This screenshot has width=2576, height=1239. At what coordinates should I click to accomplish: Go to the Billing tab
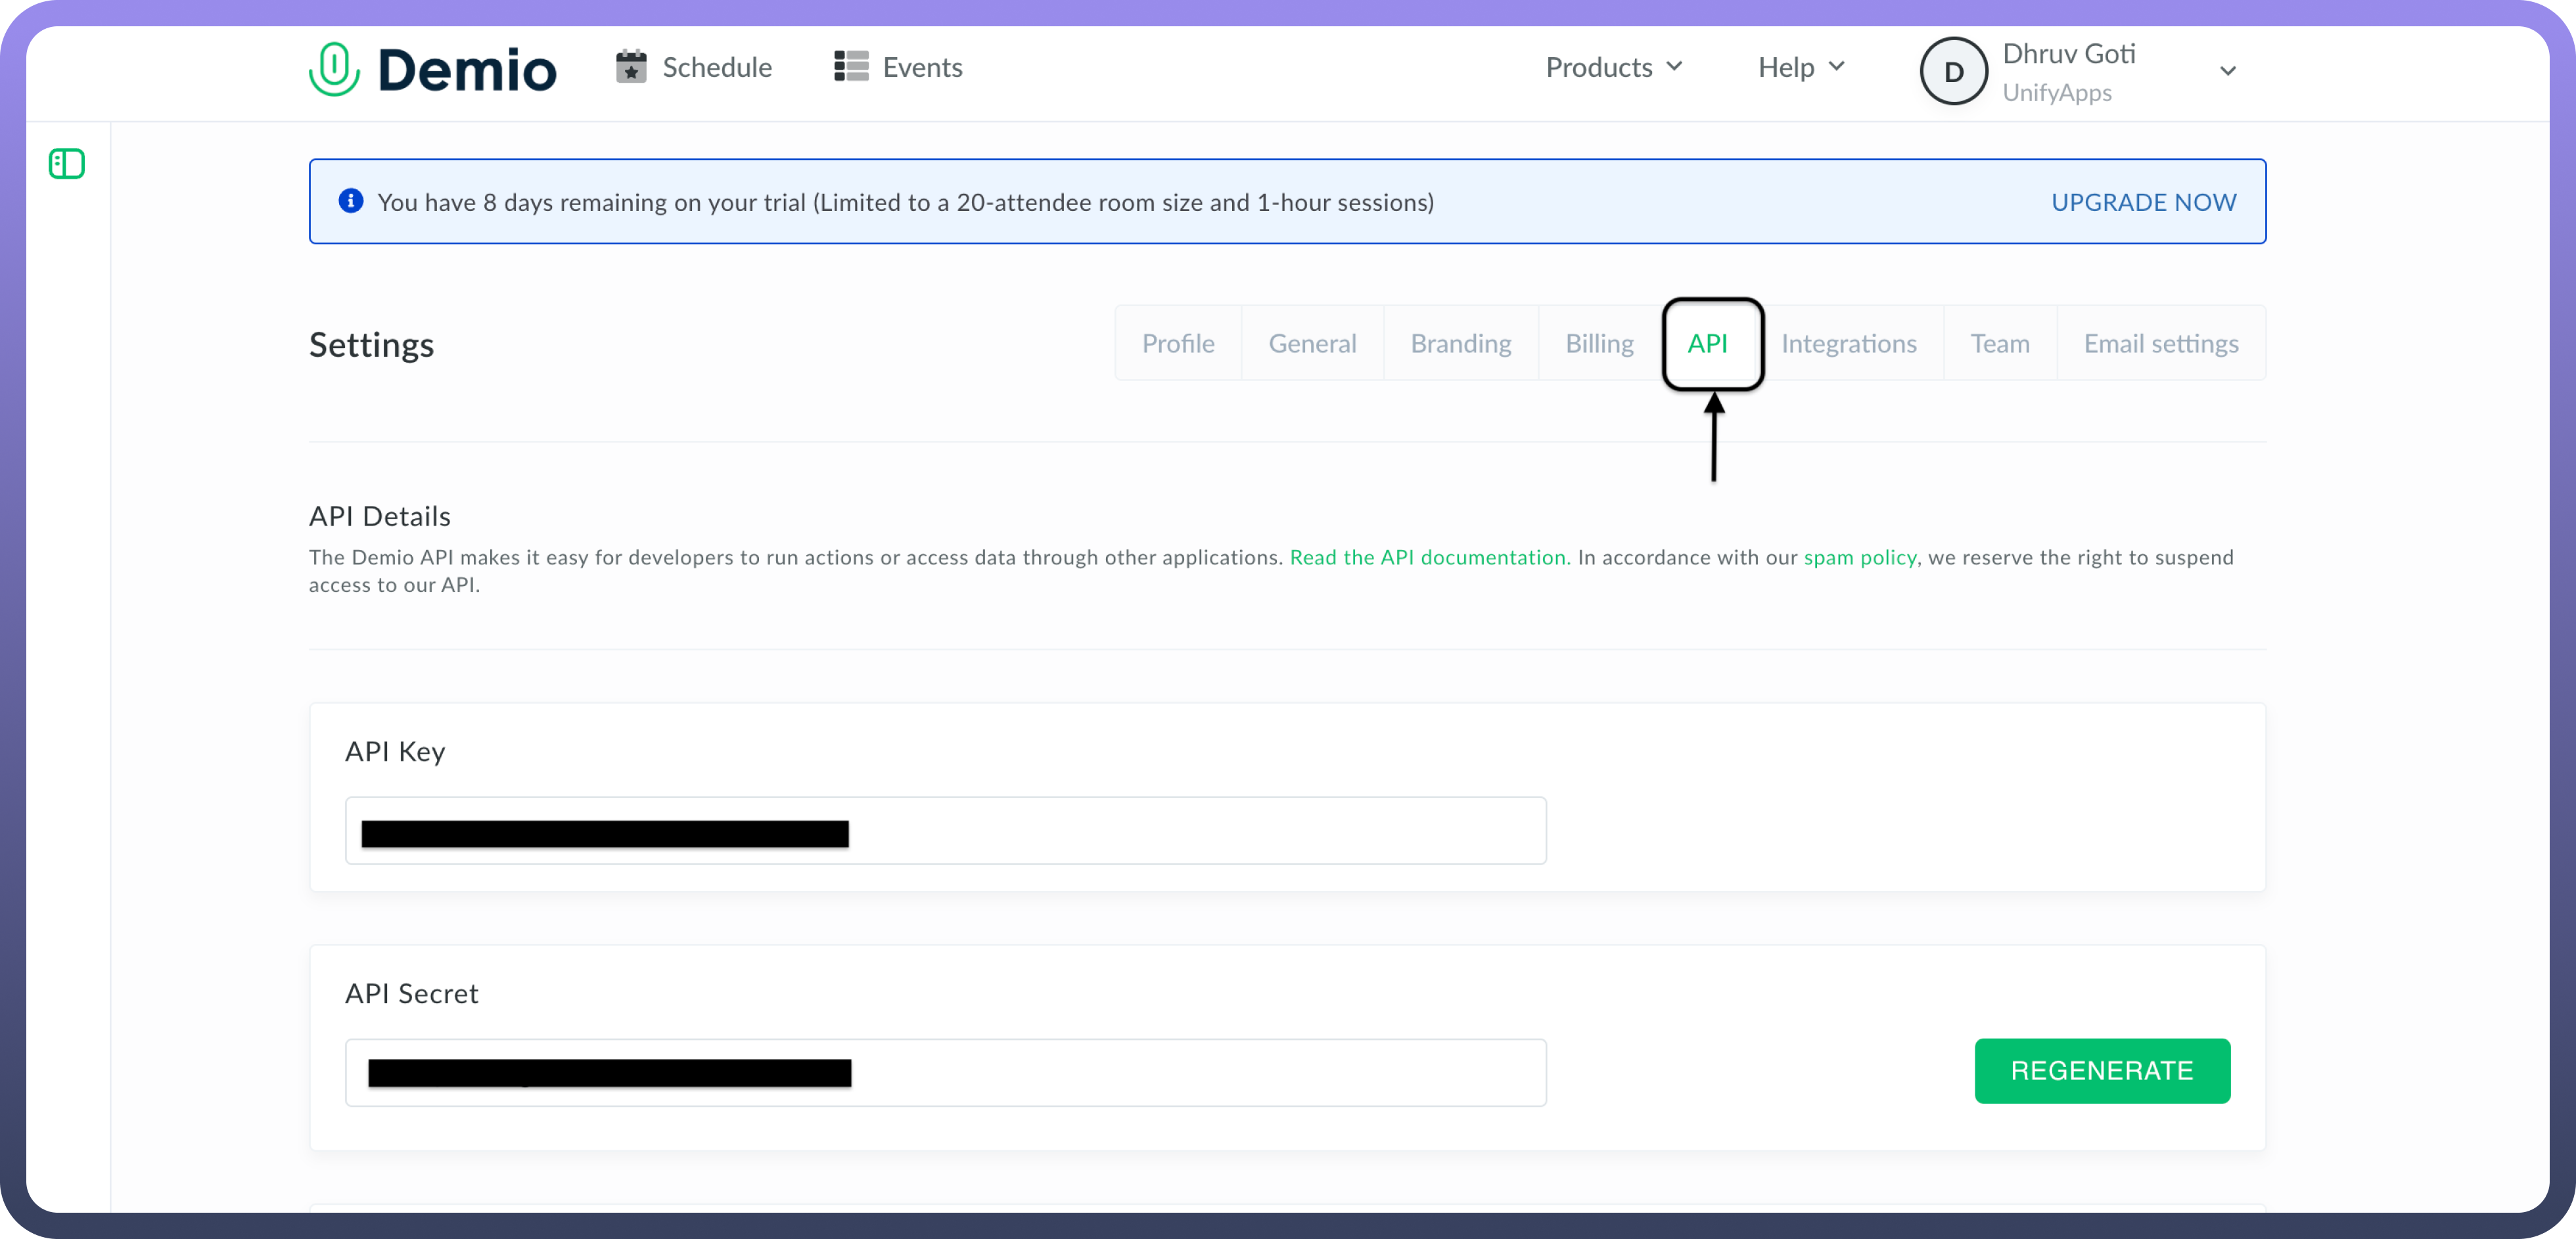point(1599,344)
